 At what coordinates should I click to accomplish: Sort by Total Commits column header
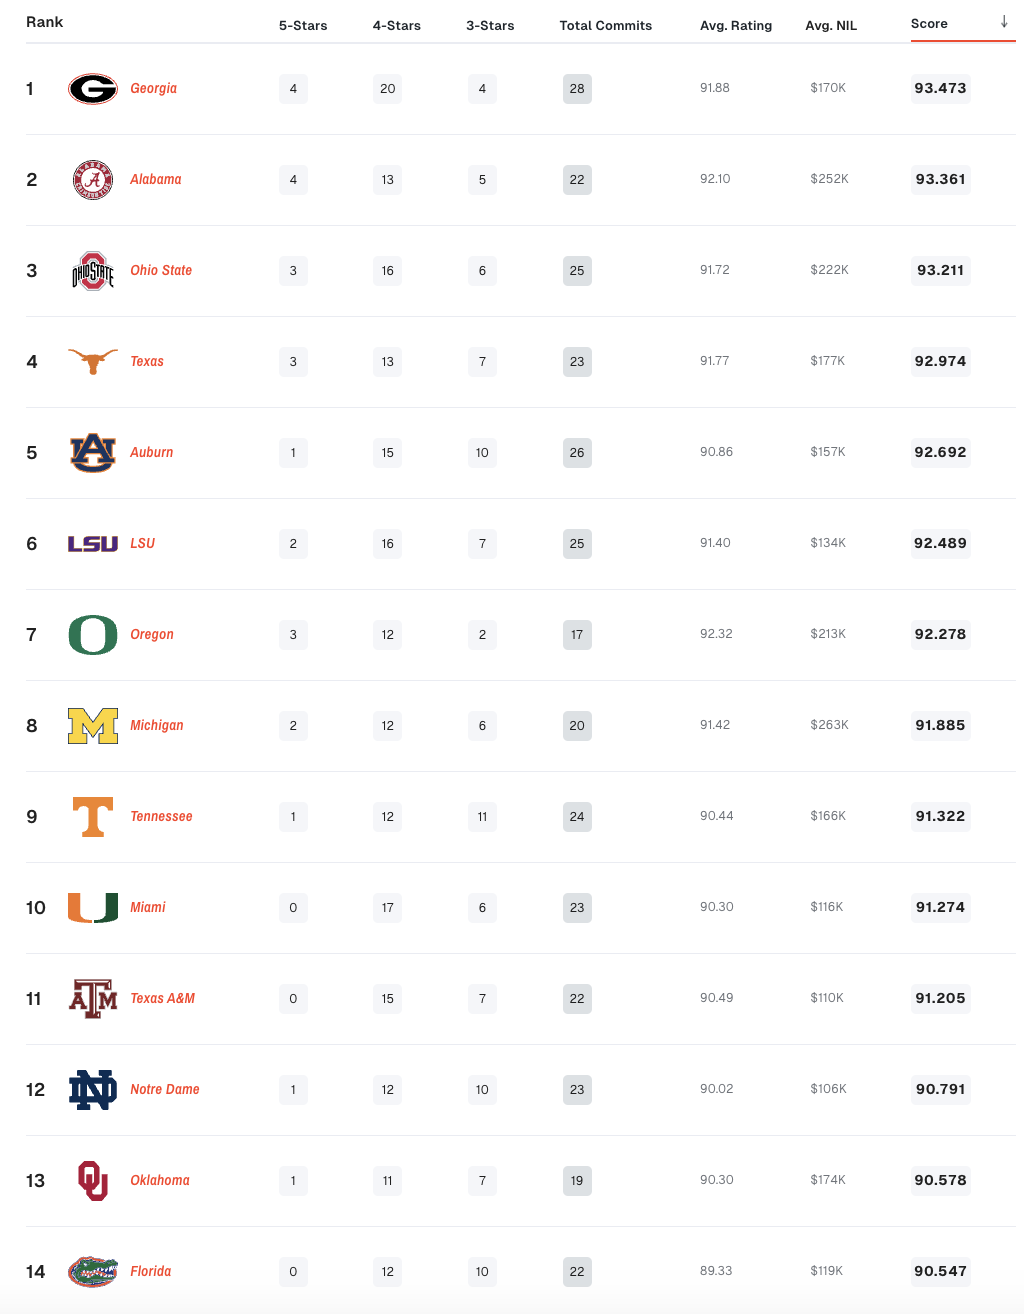pos(605,26)
